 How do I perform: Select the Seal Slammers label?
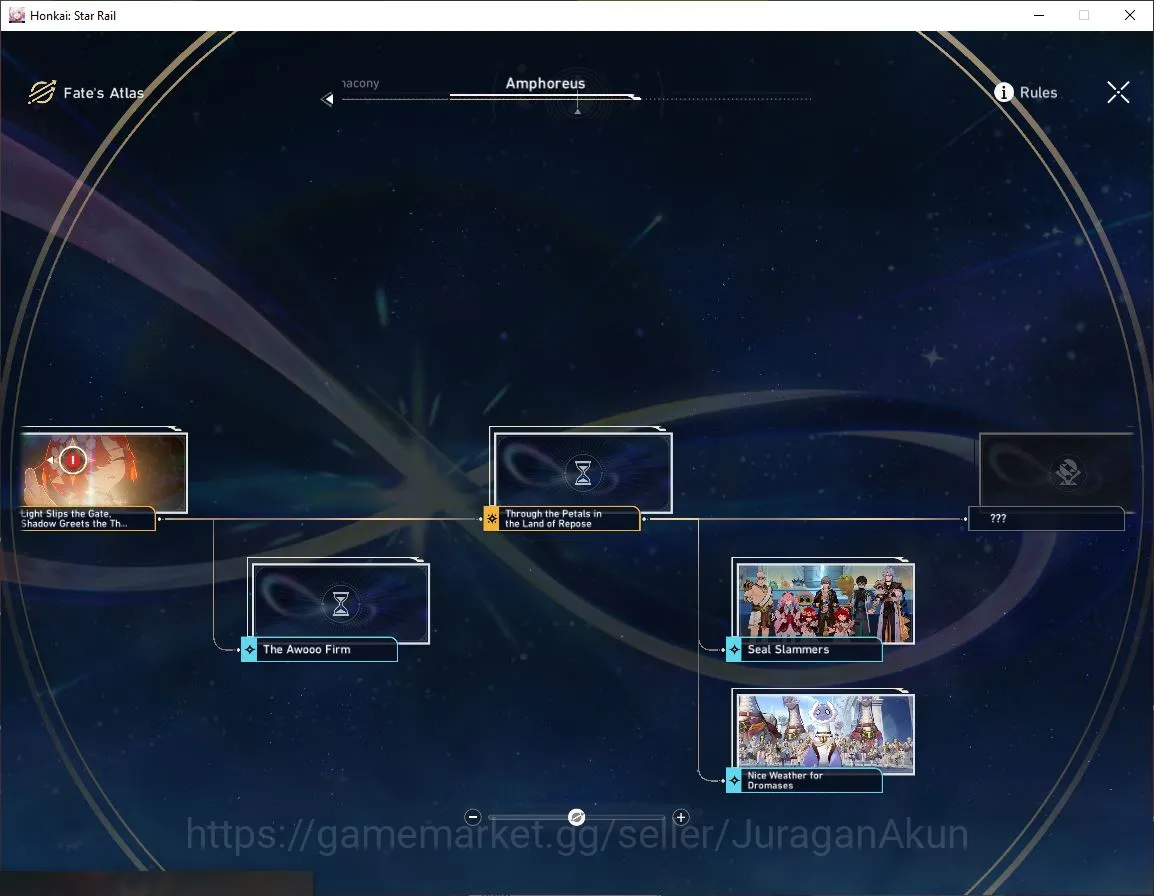click(812, 649)
